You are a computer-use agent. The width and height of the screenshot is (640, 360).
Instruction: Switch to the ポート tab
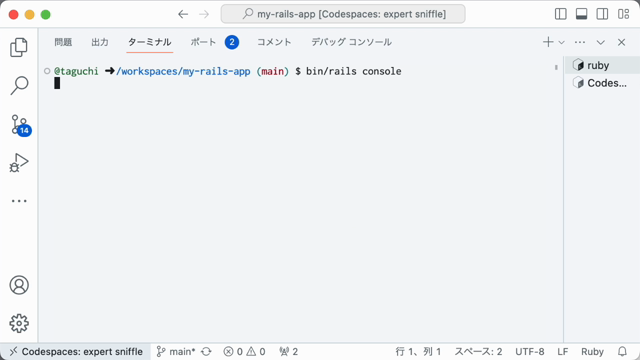coord(203,42)
